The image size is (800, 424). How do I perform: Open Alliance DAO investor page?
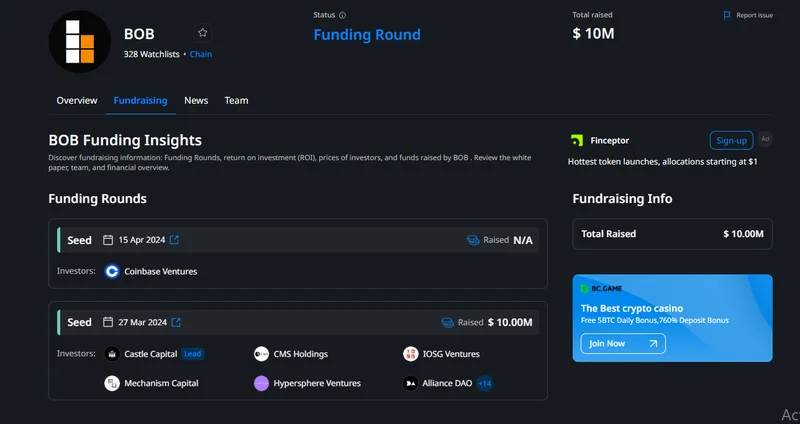click(x=447, y=383)
